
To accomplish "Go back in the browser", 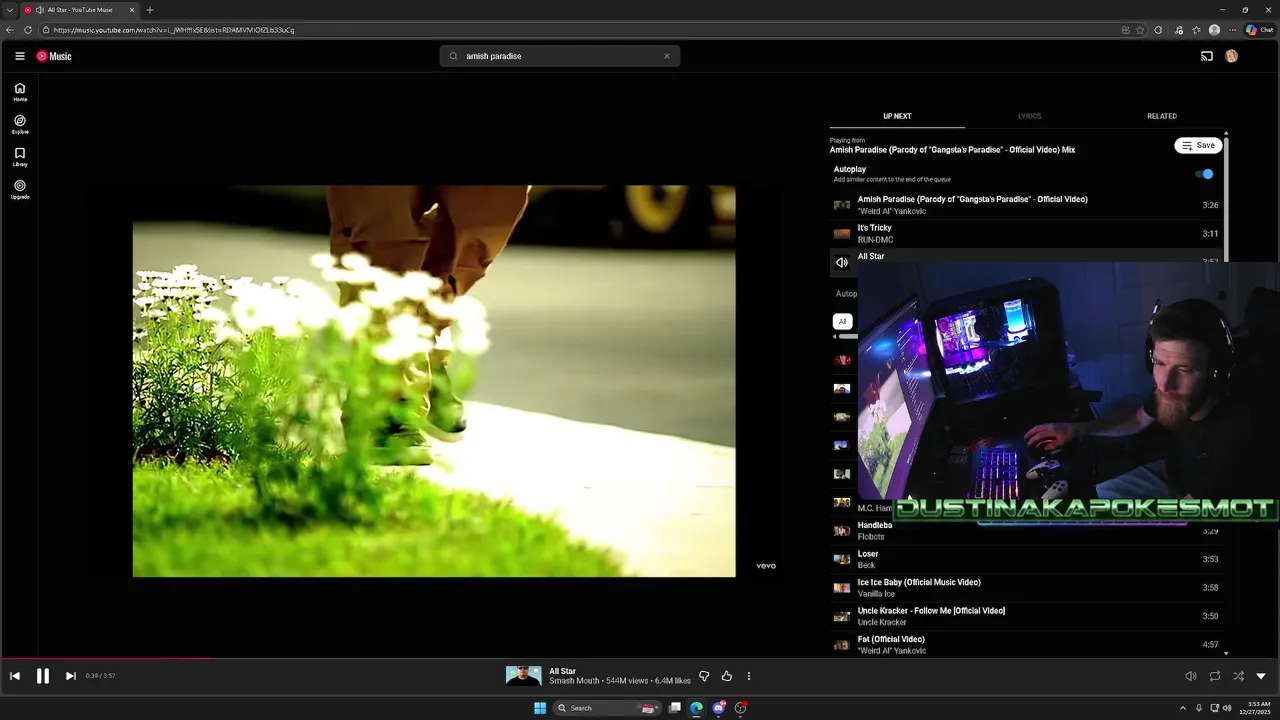I will point(10,30).
